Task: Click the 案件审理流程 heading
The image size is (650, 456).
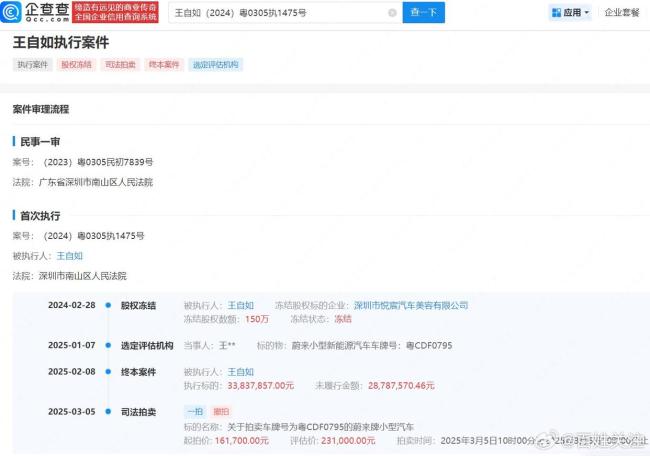Action: point(41,109)
